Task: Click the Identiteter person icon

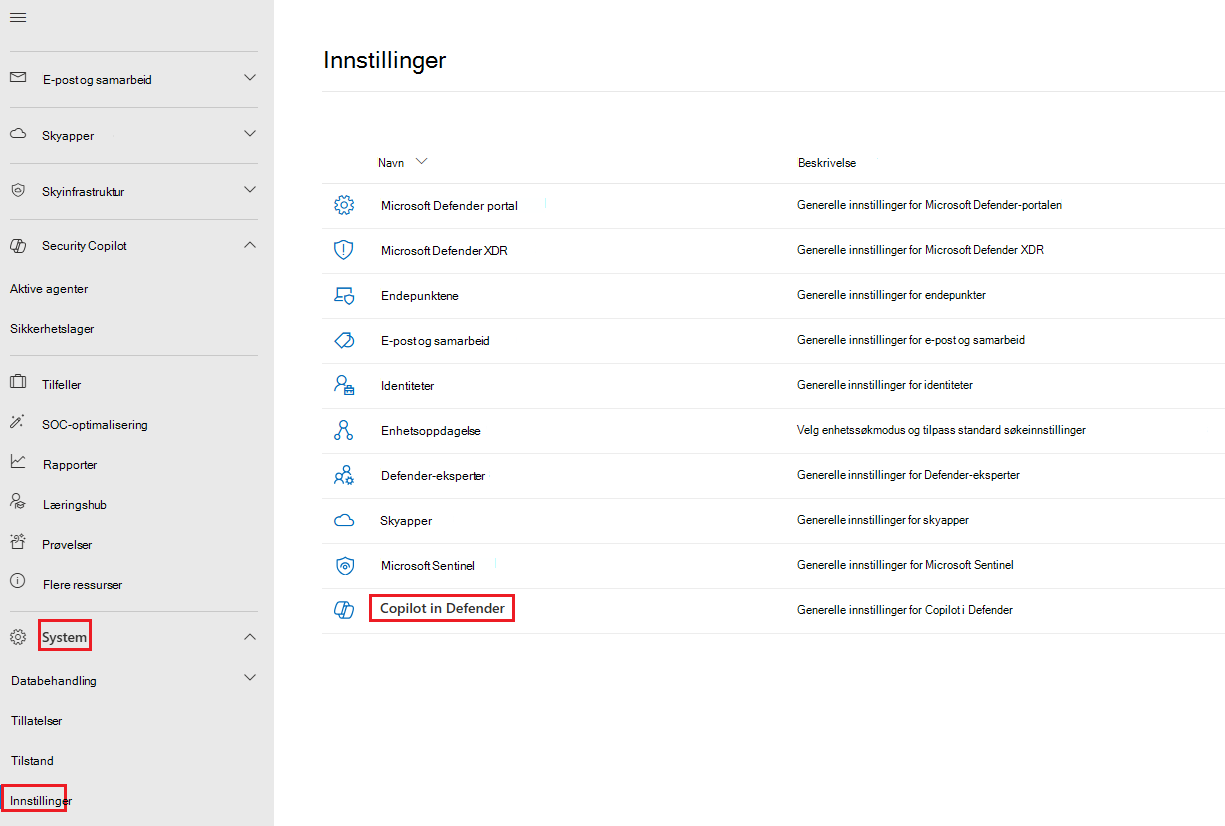Action: coord(344,385)
